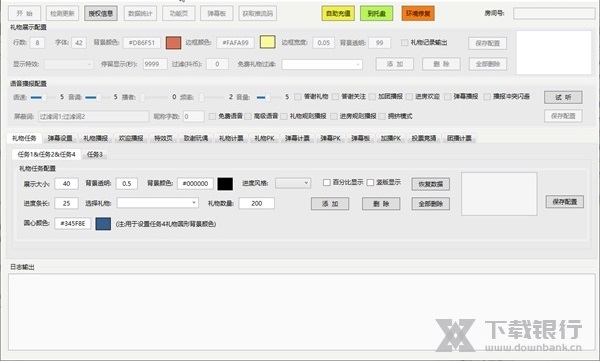Image resolution: width=600 pixels, height=363 pixels.
Task: Focus the 房间号 room number field
Action: (x=554, y=13)
